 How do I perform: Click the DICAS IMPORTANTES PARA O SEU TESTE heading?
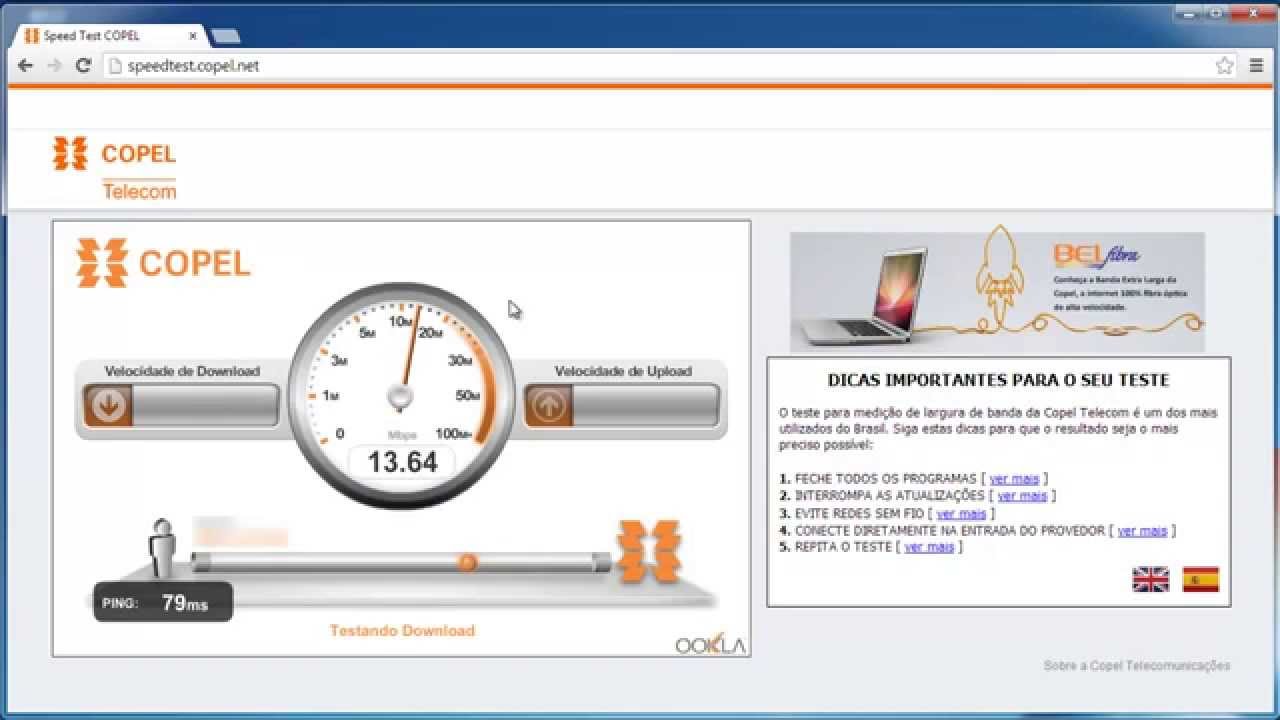coord(998,380)
